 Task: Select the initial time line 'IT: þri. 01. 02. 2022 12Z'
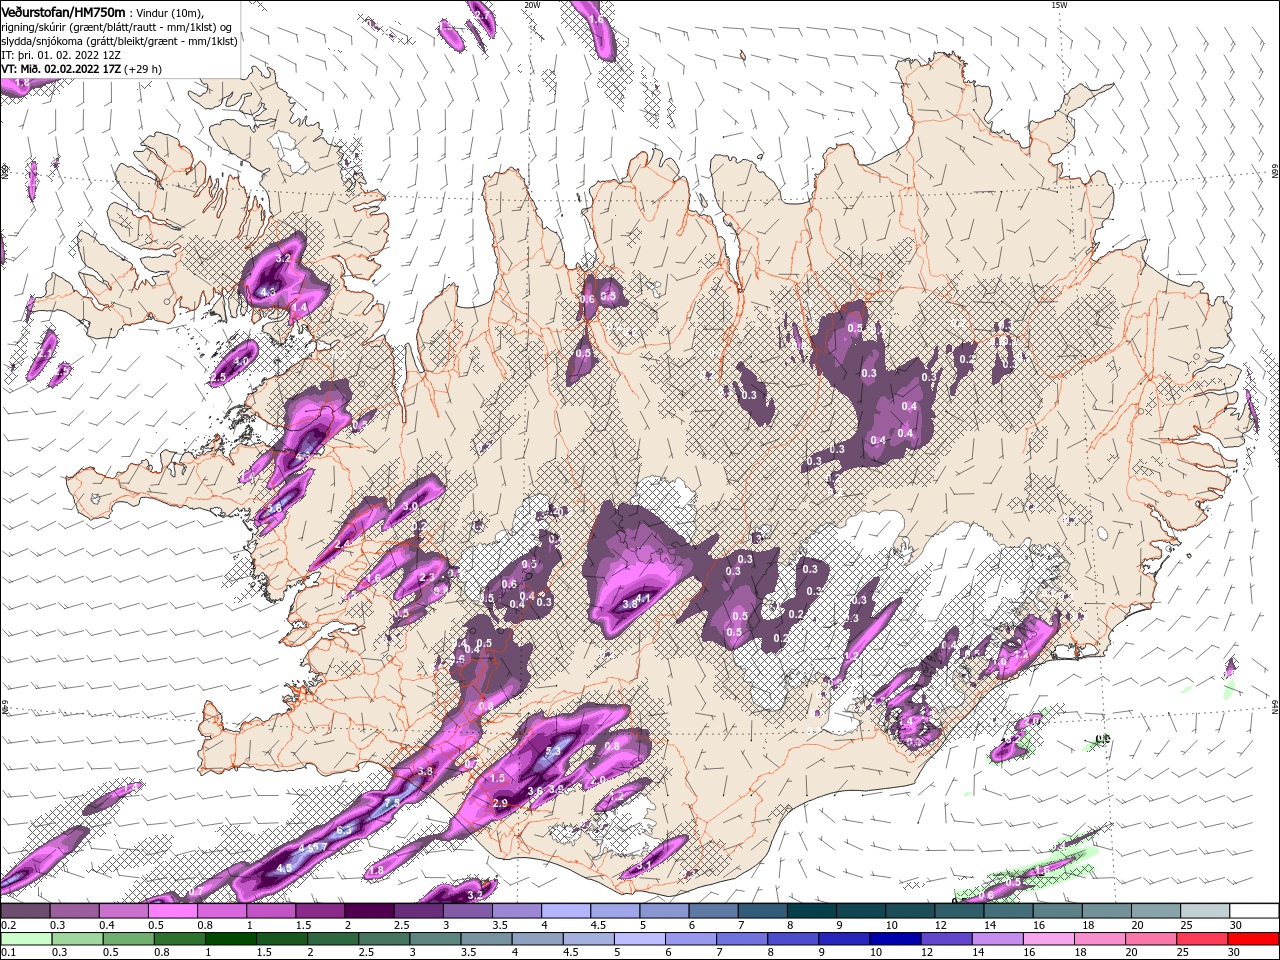pos(61,55)
